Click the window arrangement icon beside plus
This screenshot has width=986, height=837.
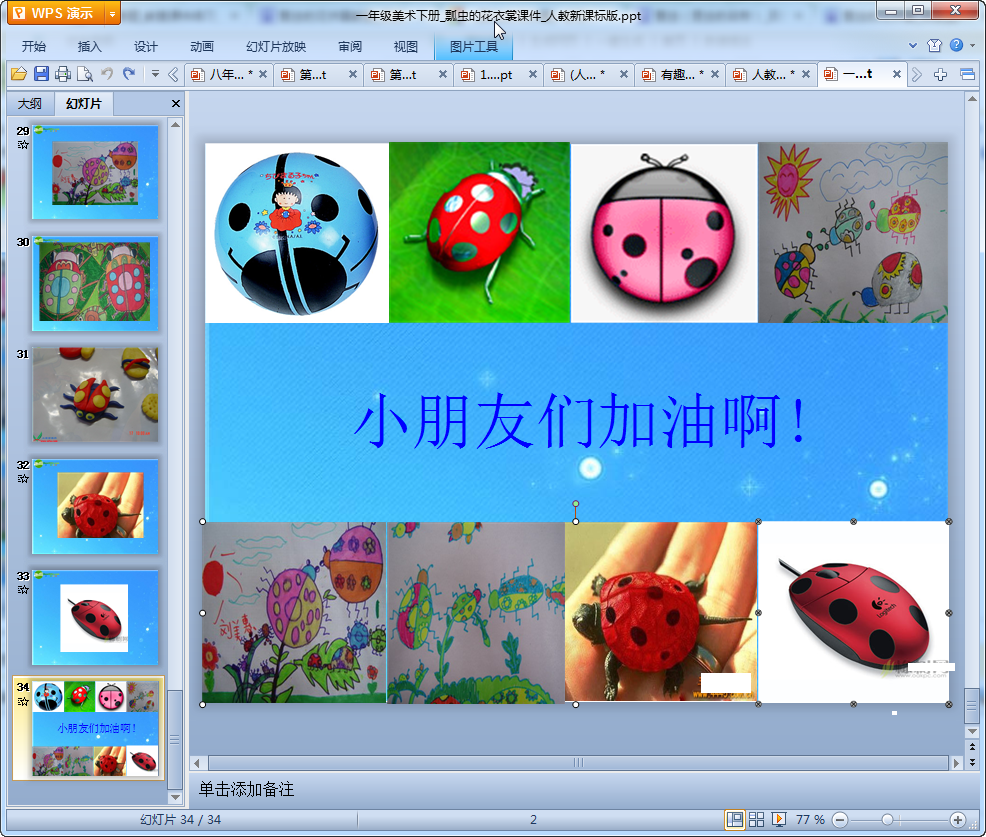[x=968, y=75]
